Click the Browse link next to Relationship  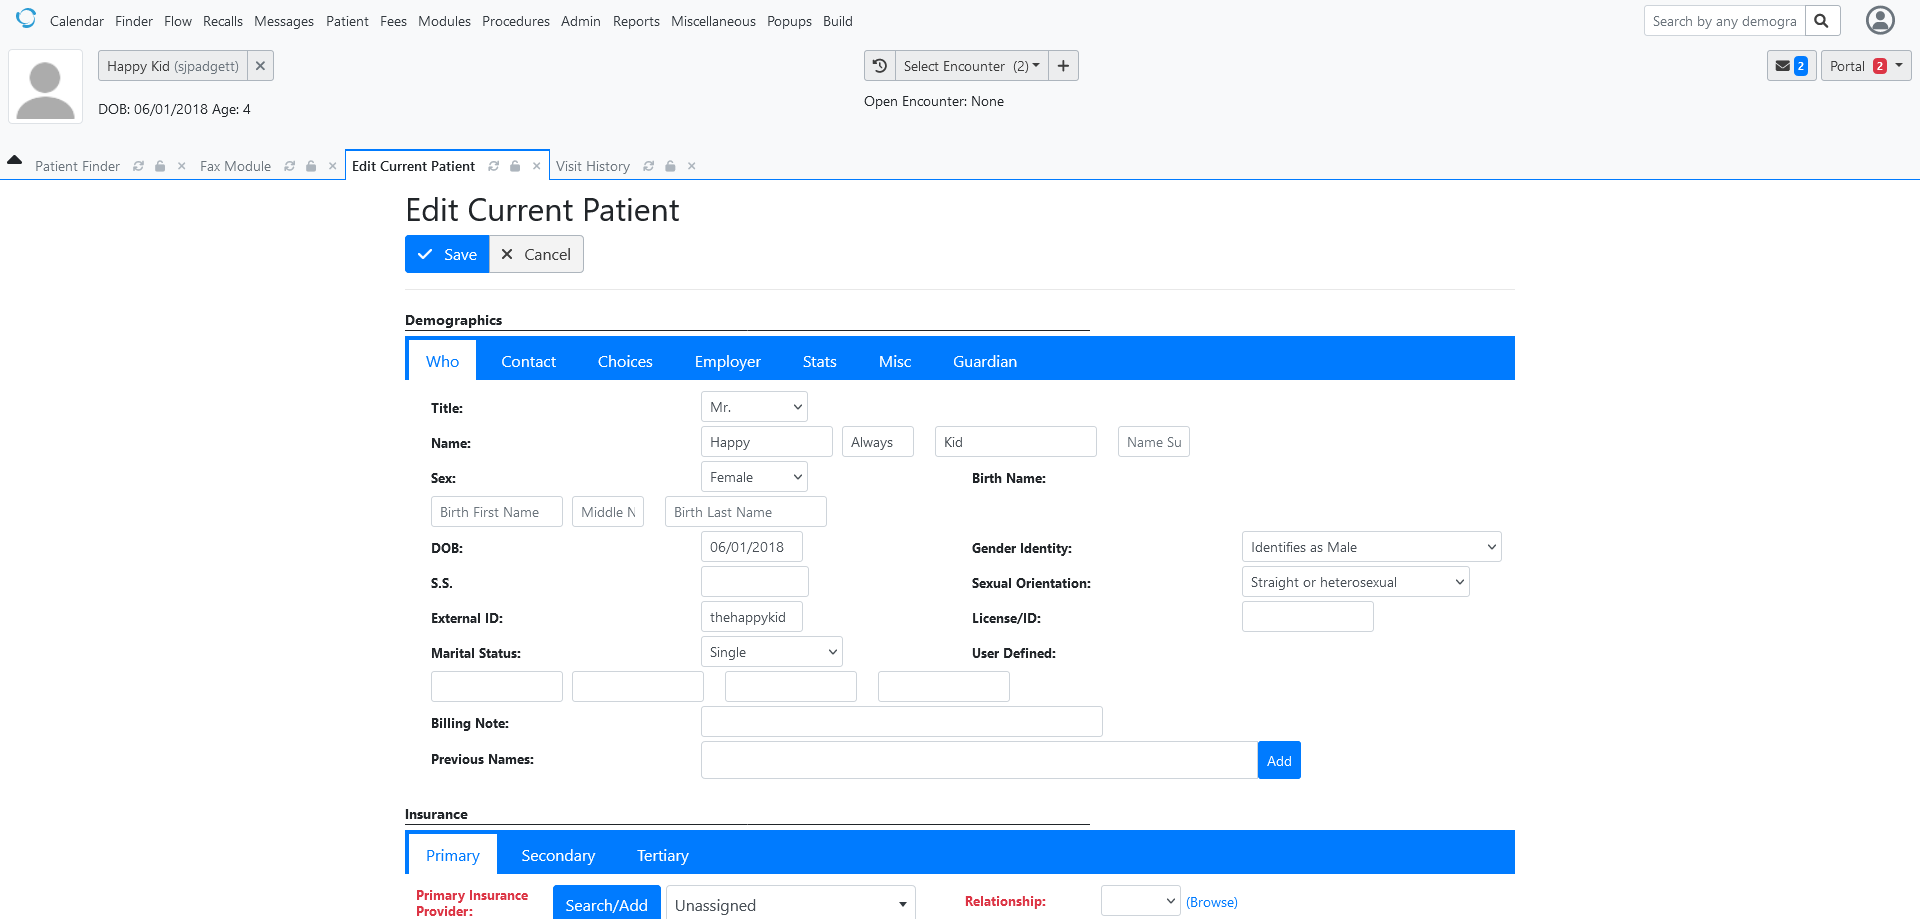pyautogui.click(x=1211, y=901)
